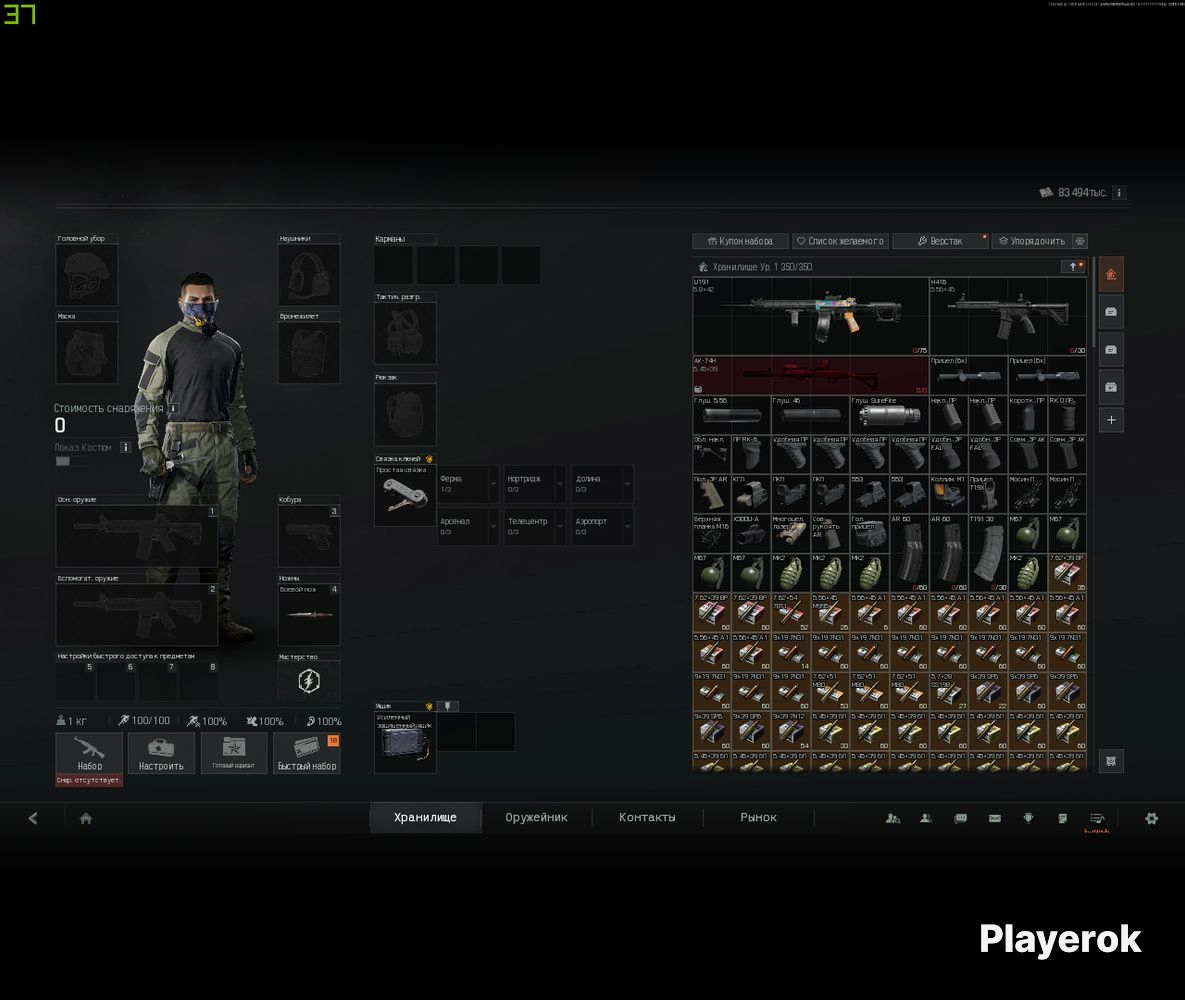Select the Прицел T19X sight item

tap(987, 494)
